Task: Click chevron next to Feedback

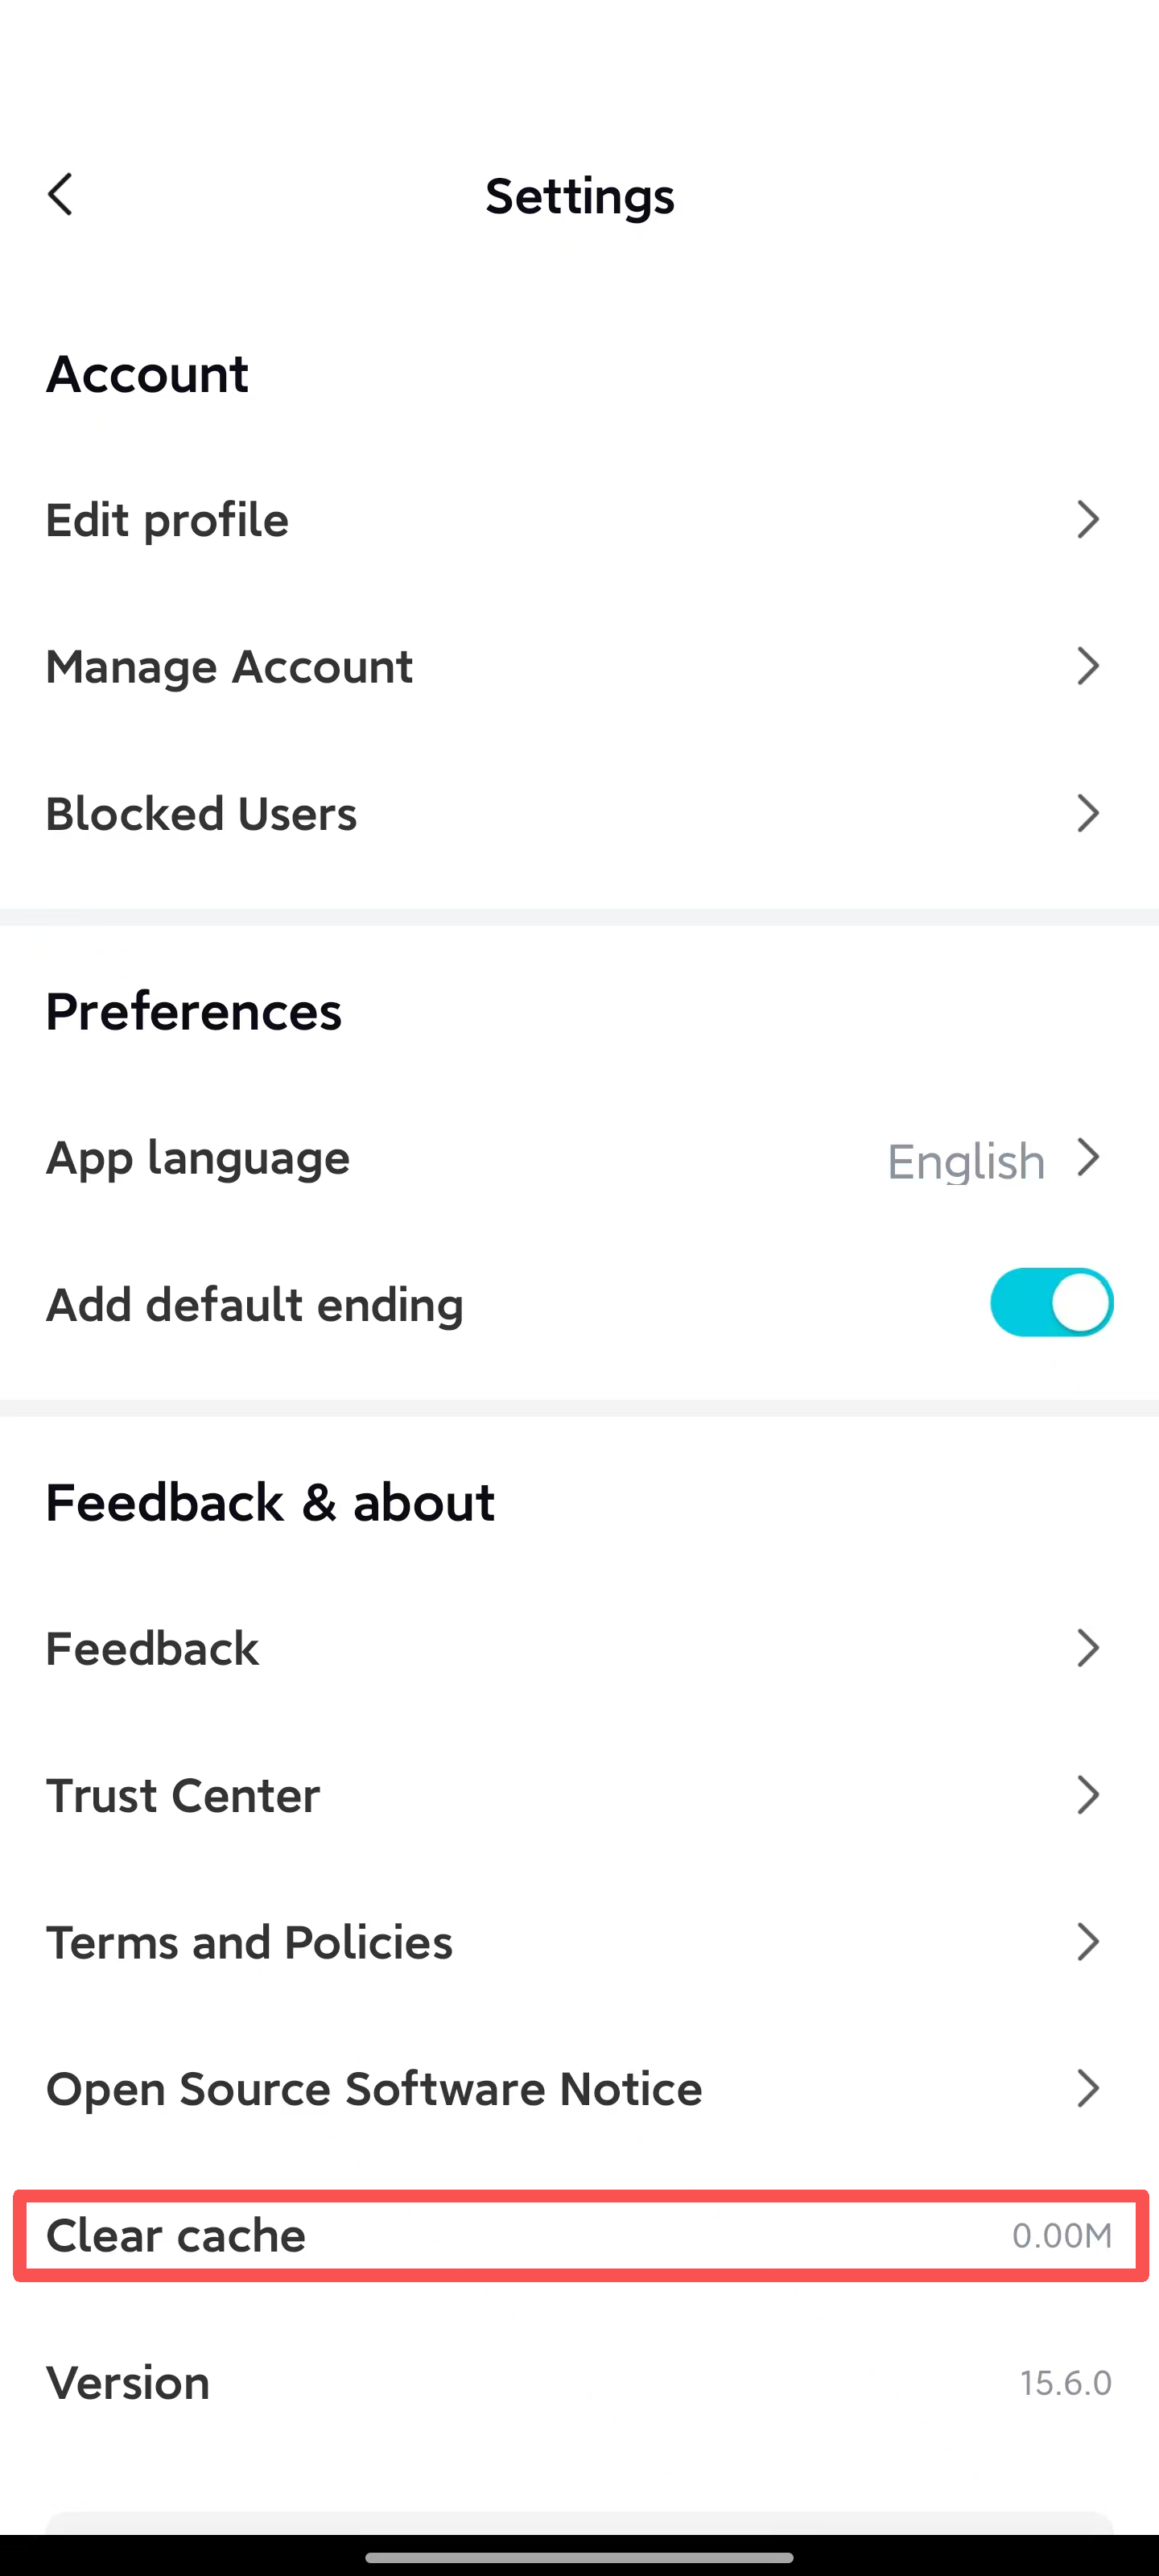Action: (1088, 1648)
